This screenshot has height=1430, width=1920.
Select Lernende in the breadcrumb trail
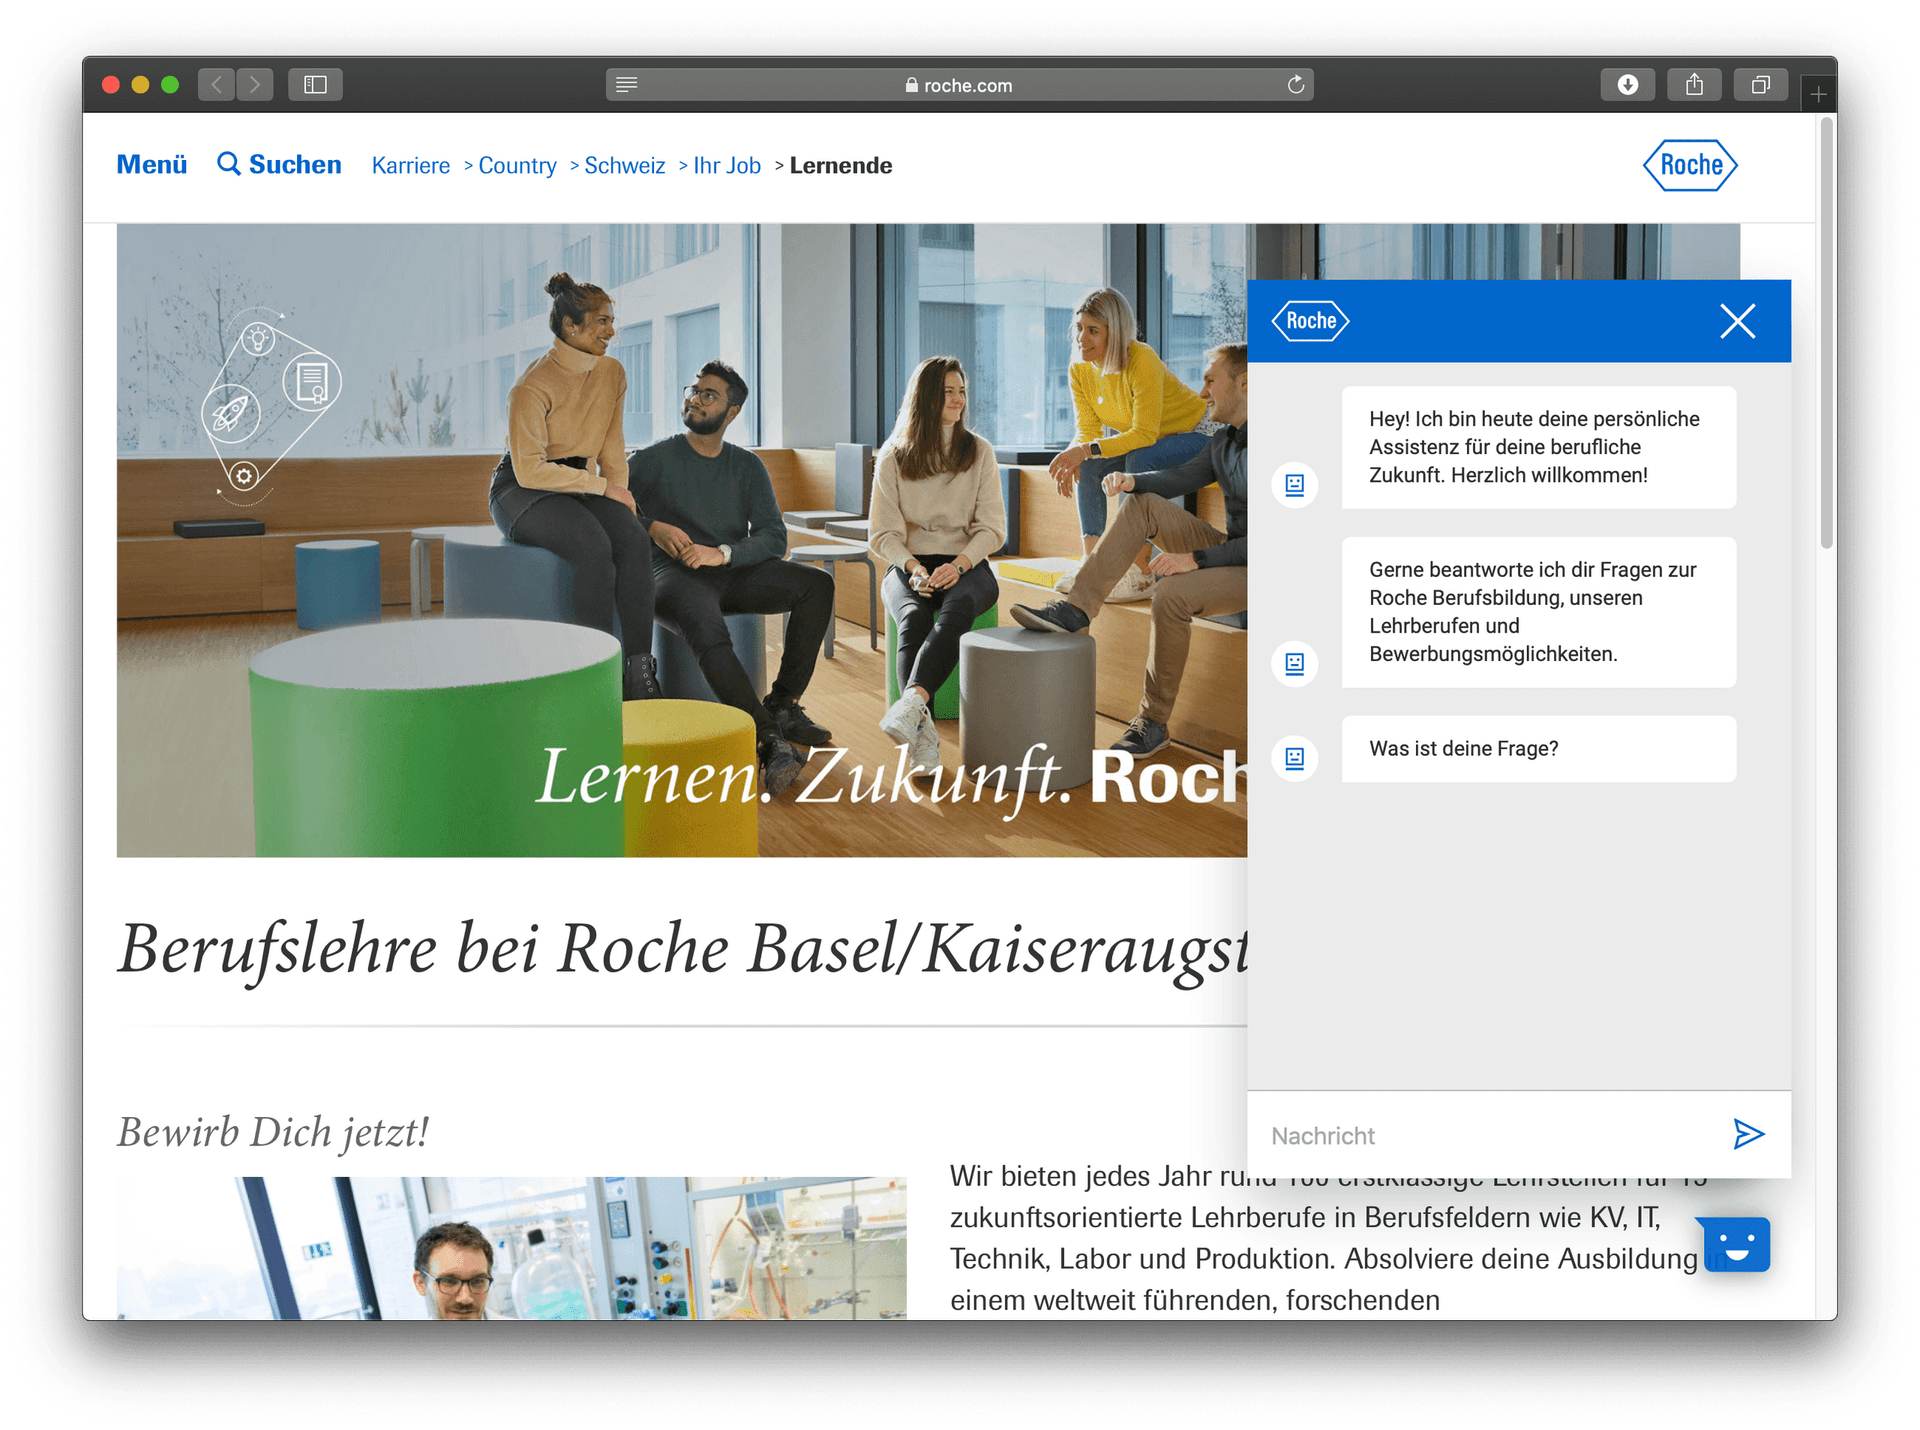coord(841,165)
